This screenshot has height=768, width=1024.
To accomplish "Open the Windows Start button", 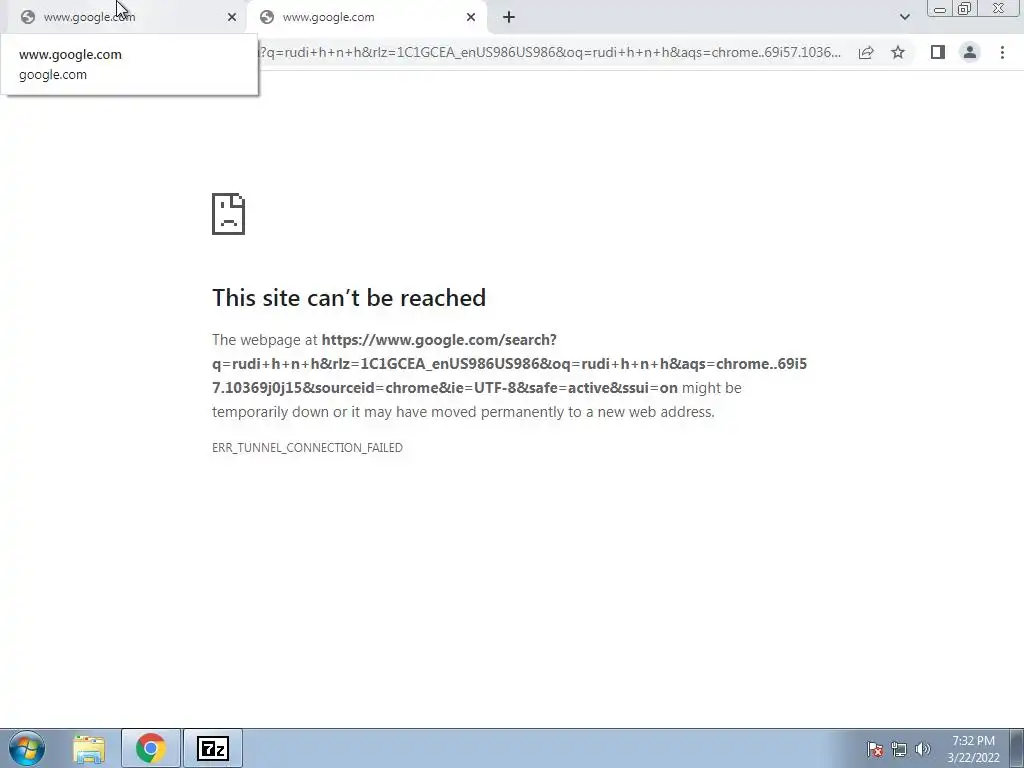I will 27,748.
